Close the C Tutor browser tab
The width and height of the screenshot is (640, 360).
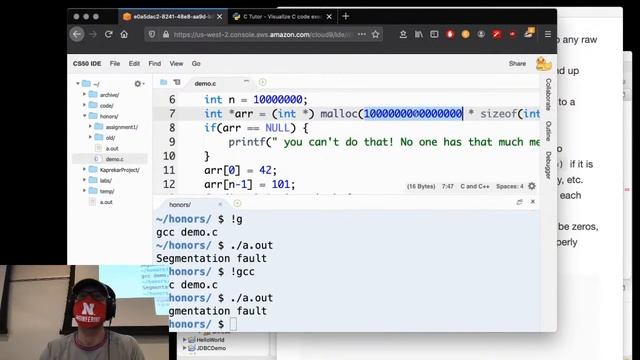click(329, 17)
